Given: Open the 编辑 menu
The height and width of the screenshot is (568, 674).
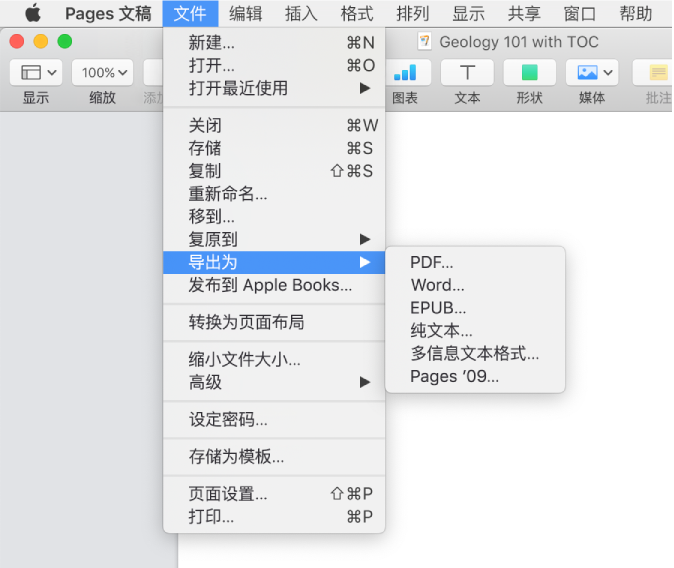Looking at the screenshot, I should point(245,14).
